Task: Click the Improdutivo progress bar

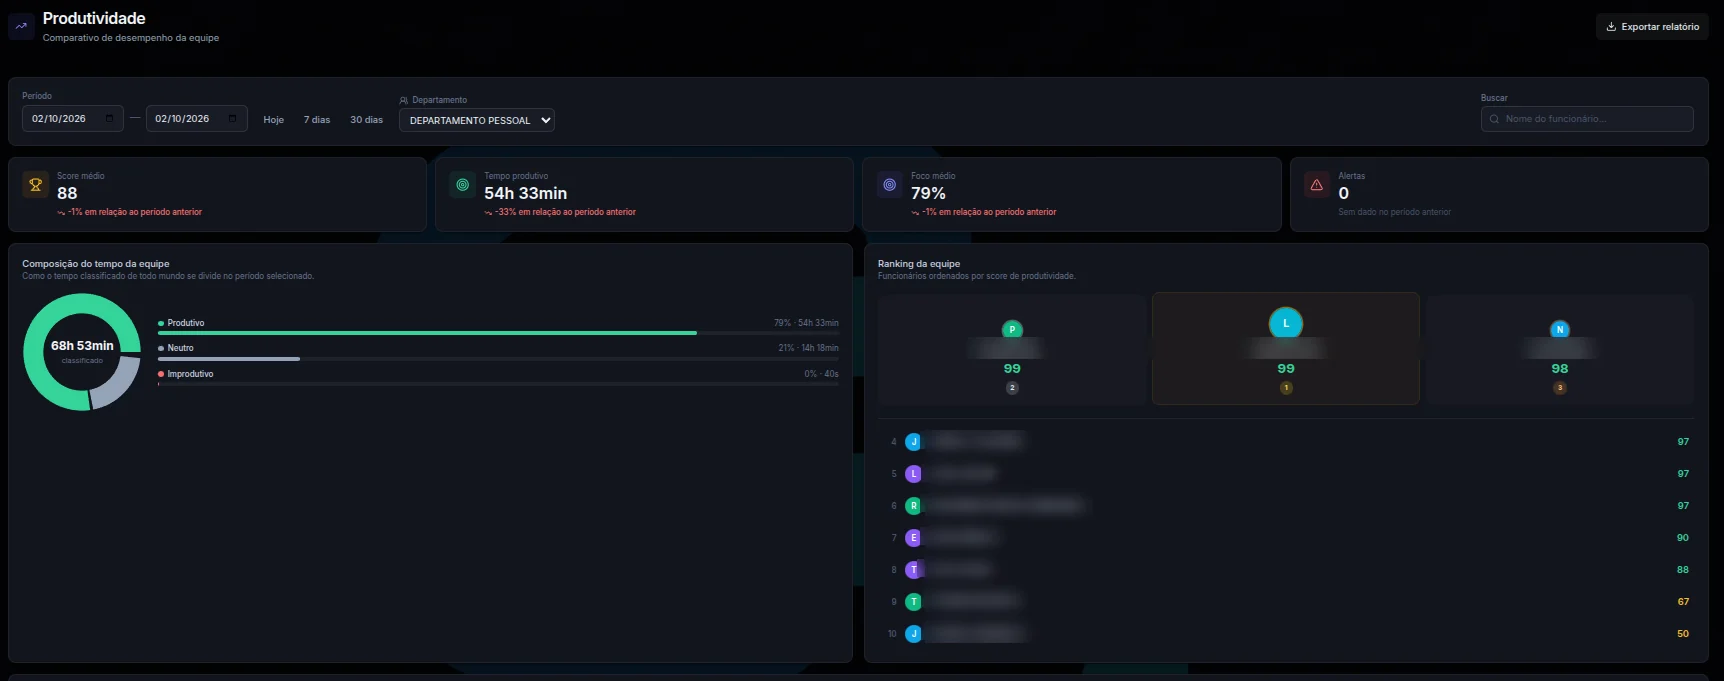Action: (x=498, y=384)
